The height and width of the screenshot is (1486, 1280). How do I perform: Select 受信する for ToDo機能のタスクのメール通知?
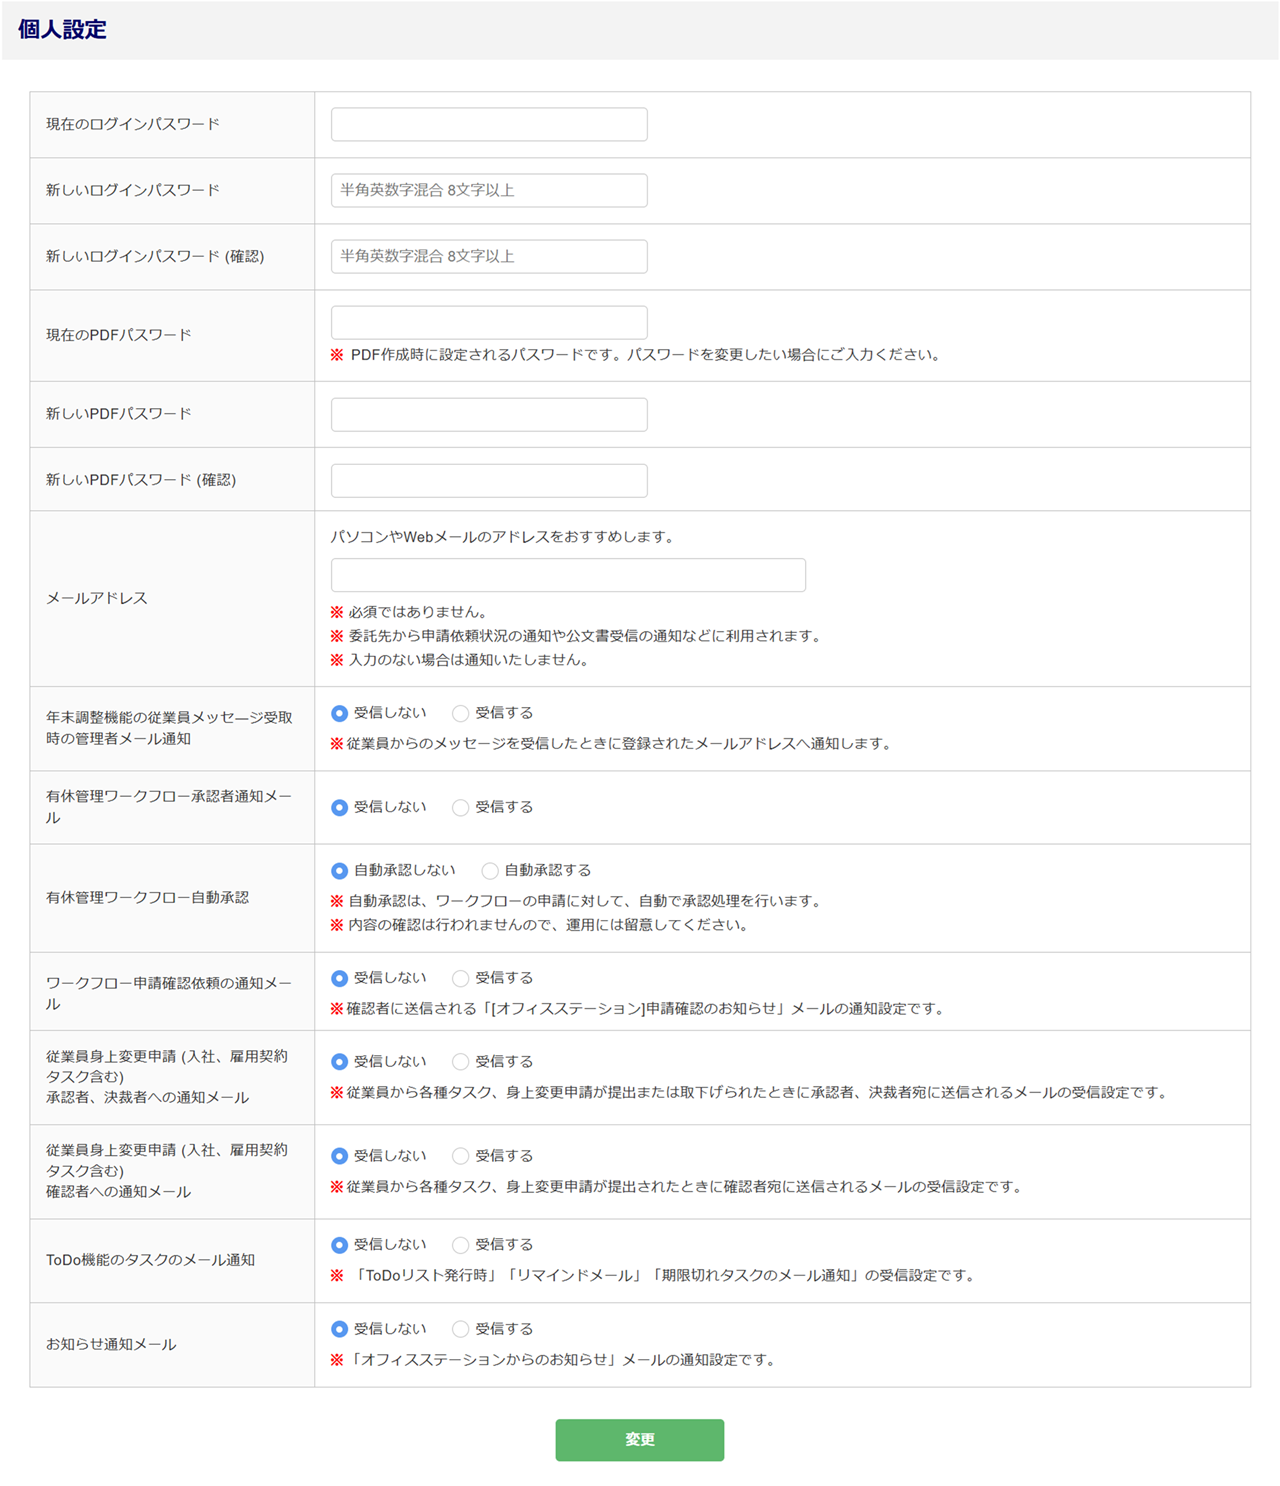pos(460,1245)
